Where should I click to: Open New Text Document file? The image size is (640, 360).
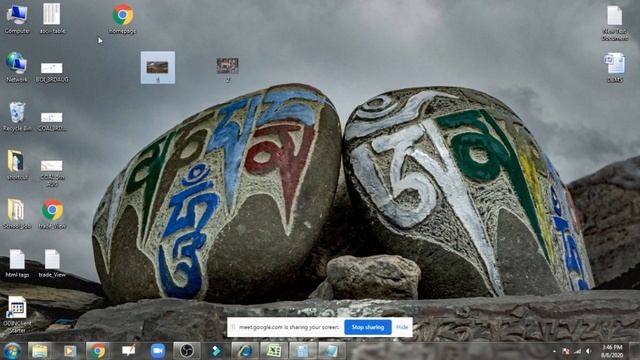point(614,23)
